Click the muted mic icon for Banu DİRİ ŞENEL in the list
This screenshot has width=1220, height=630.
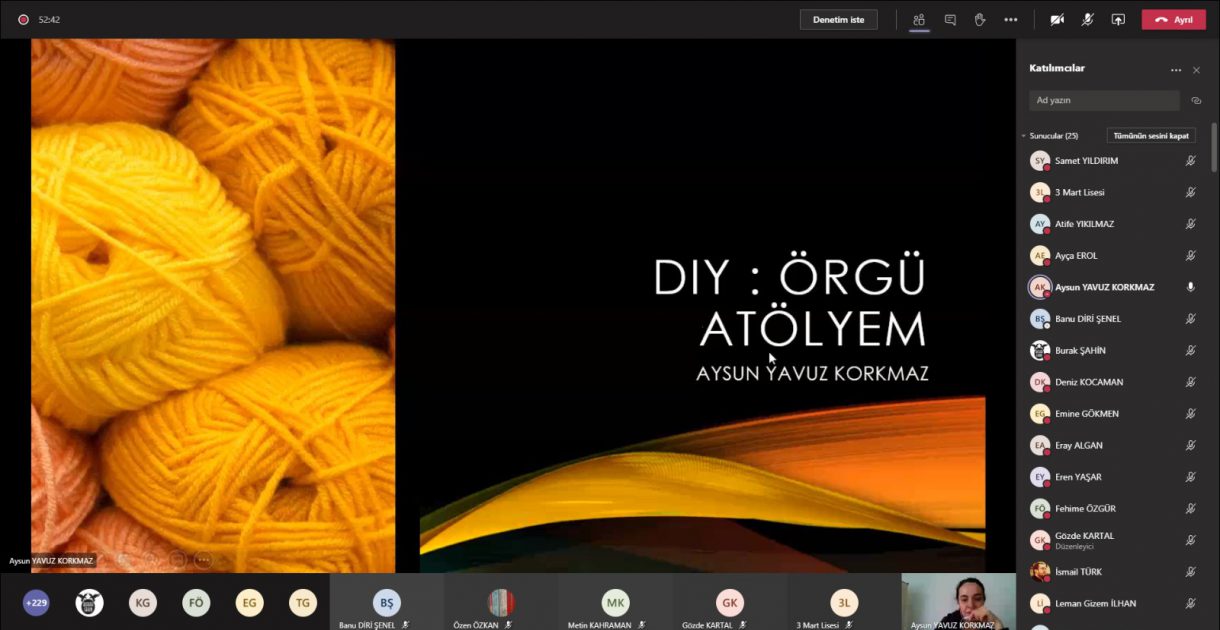[x=1190, y=319]
